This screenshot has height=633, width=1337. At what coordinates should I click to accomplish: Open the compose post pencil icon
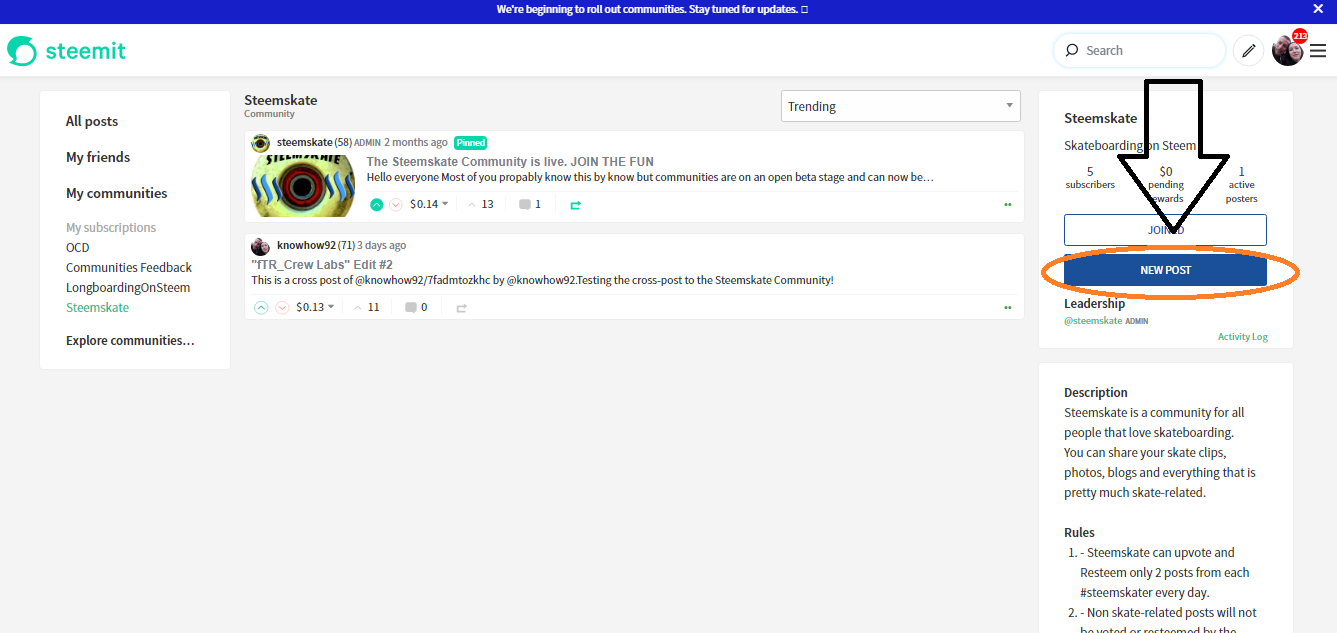point(1248,50)
